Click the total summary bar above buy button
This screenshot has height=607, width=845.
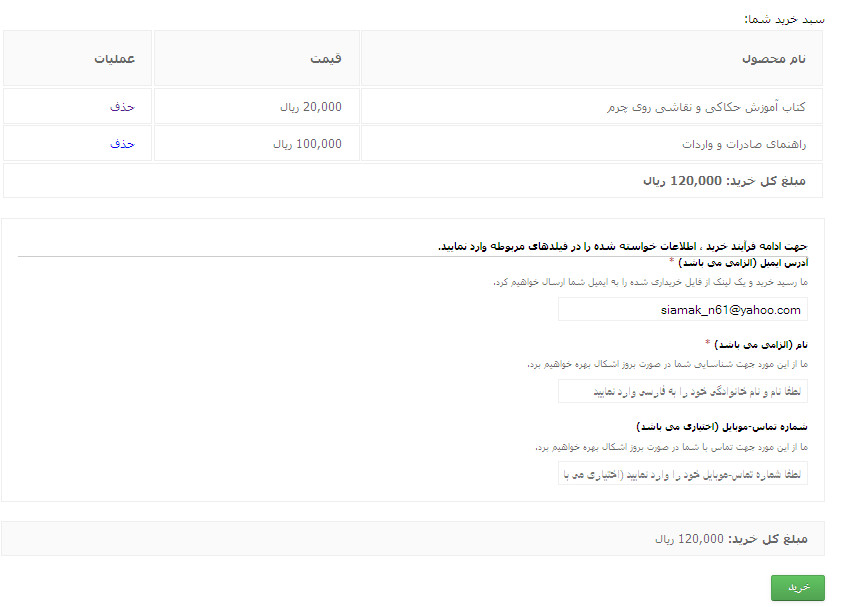pos(730,539)
